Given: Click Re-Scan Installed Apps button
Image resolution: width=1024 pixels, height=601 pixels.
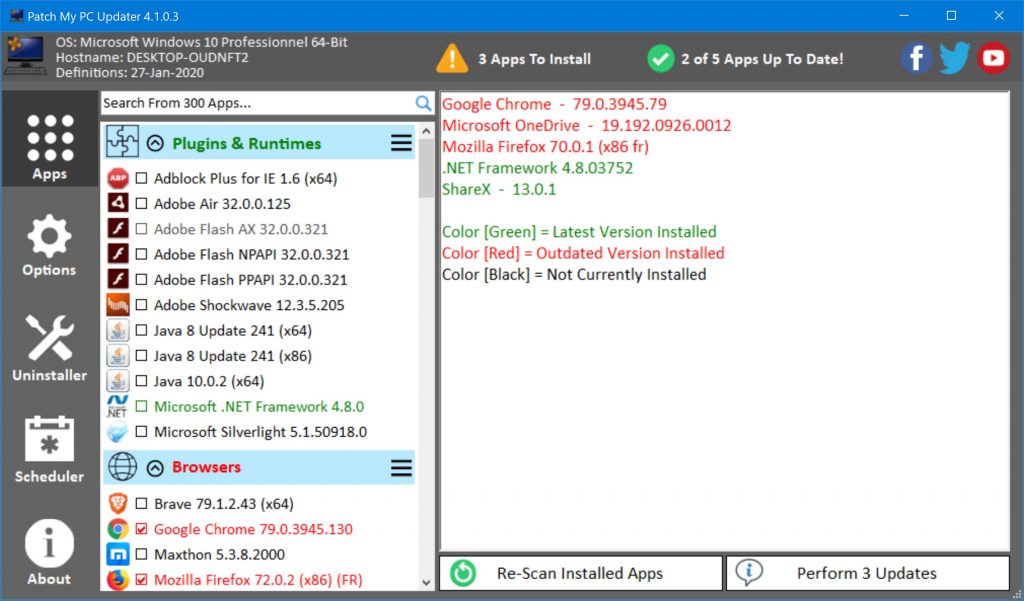Looking at the screenshot, I should (x=581, y=573).
